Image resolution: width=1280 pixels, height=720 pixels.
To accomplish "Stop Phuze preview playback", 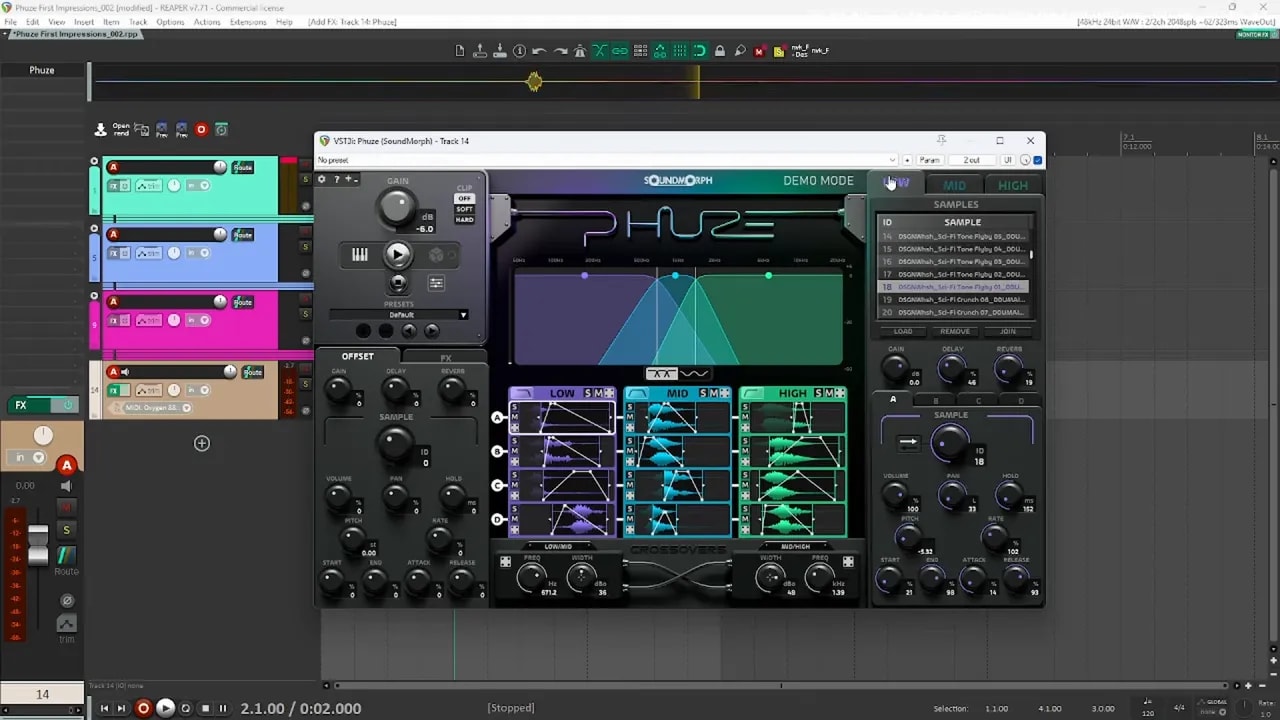I will click(398, 283).
